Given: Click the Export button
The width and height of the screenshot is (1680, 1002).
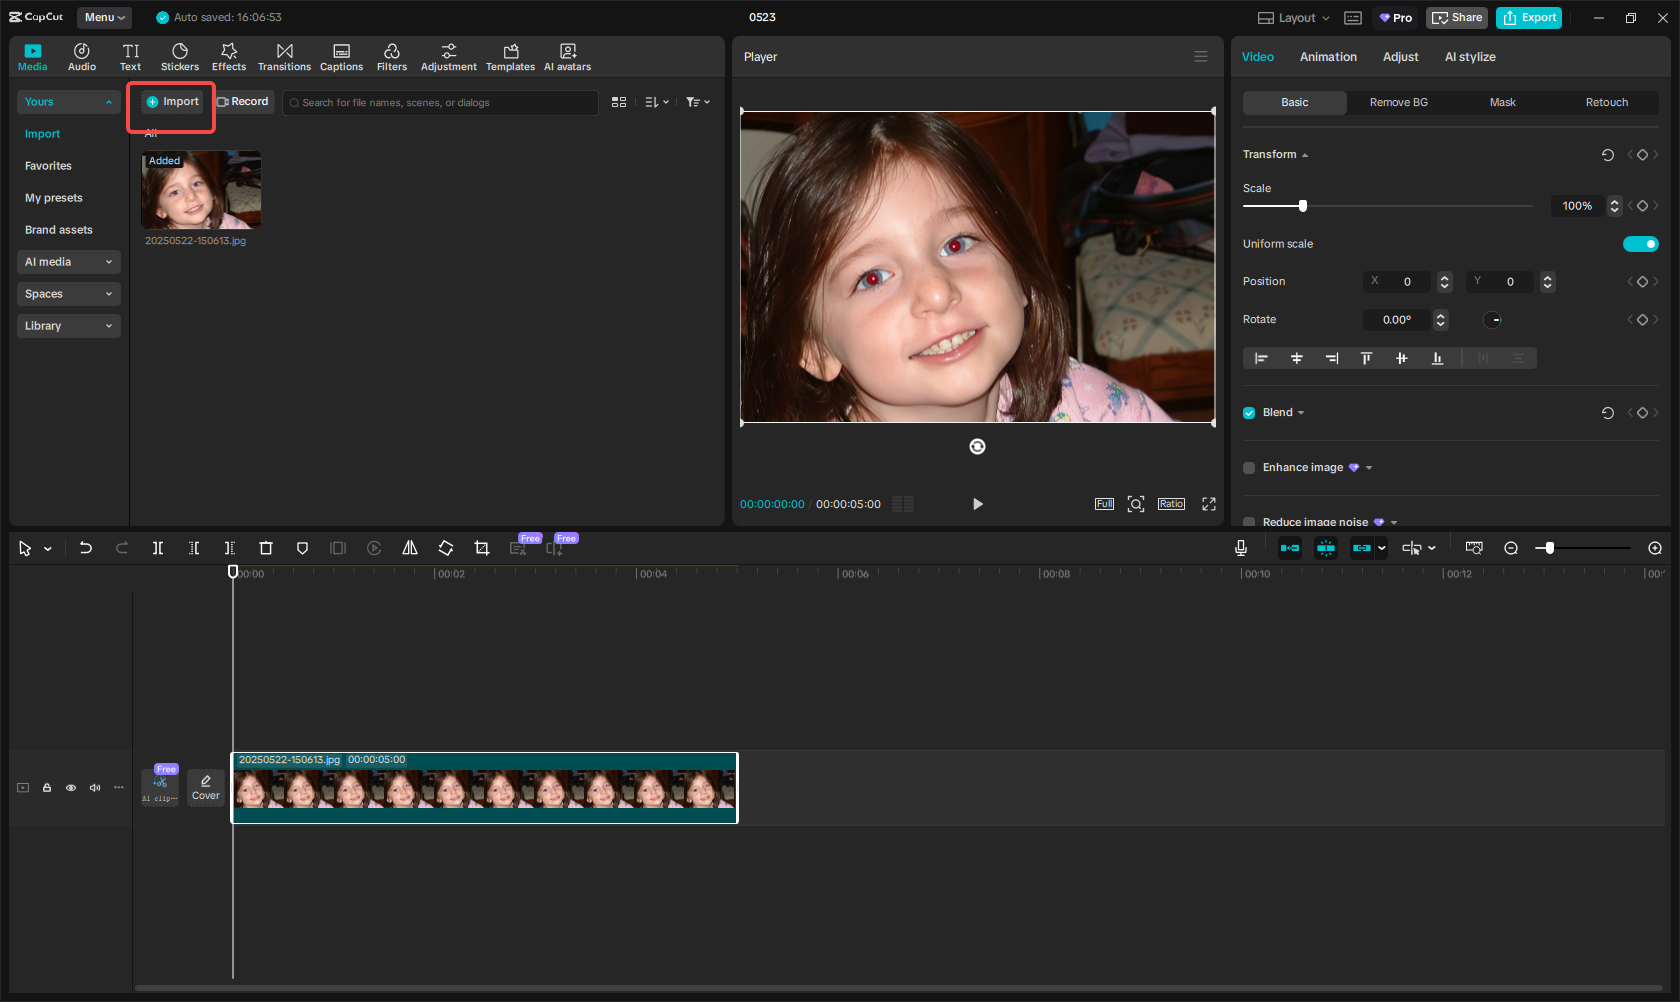Looking at the screenshot, I should pos(1528,17).
